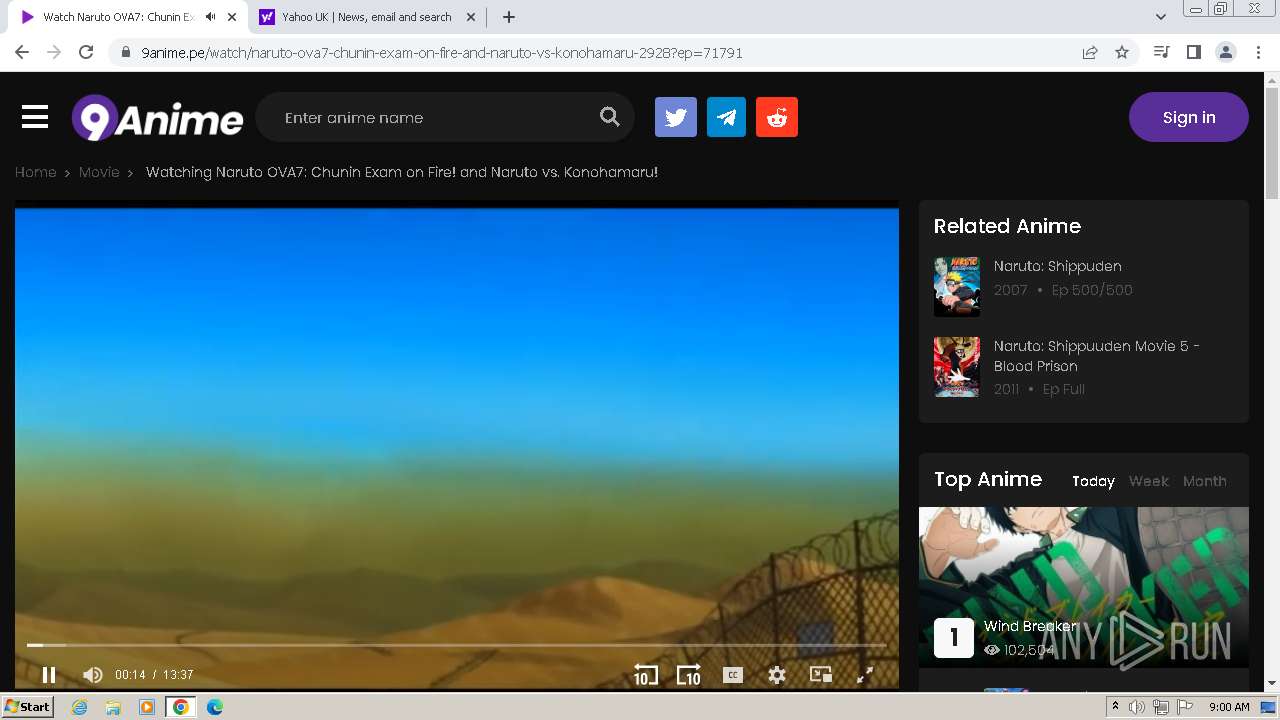Open the Chrome three-dot menu
The height and width of the screenshot is (720, 1280).
[x=1258, y=53]
